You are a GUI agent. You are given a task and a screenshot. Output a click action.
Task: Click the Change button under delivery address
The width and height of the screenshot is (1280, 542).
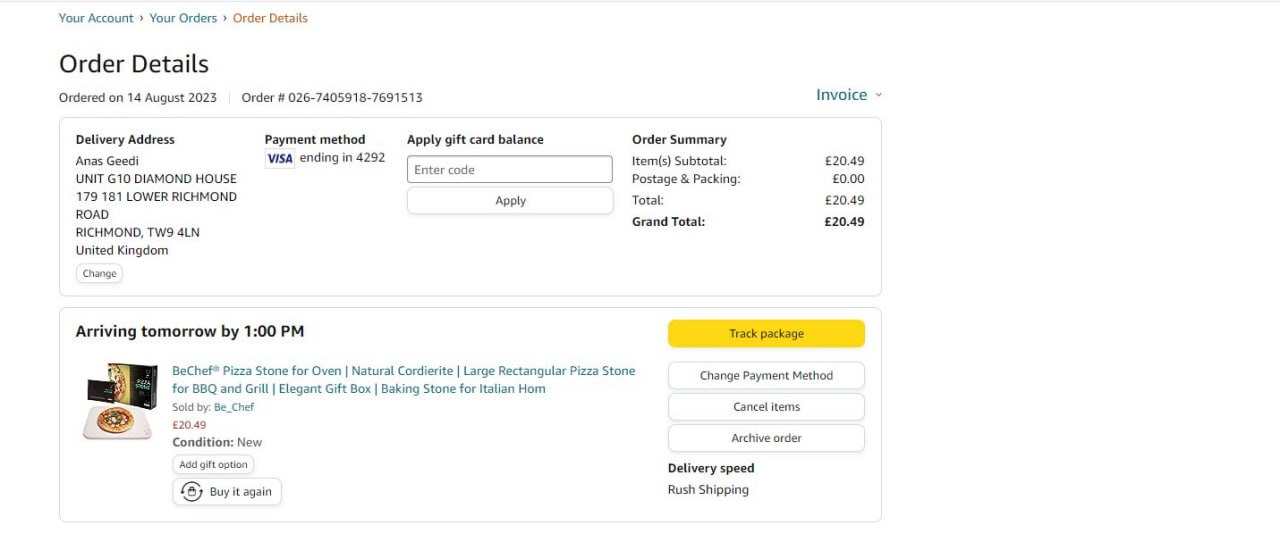[99, 273]
